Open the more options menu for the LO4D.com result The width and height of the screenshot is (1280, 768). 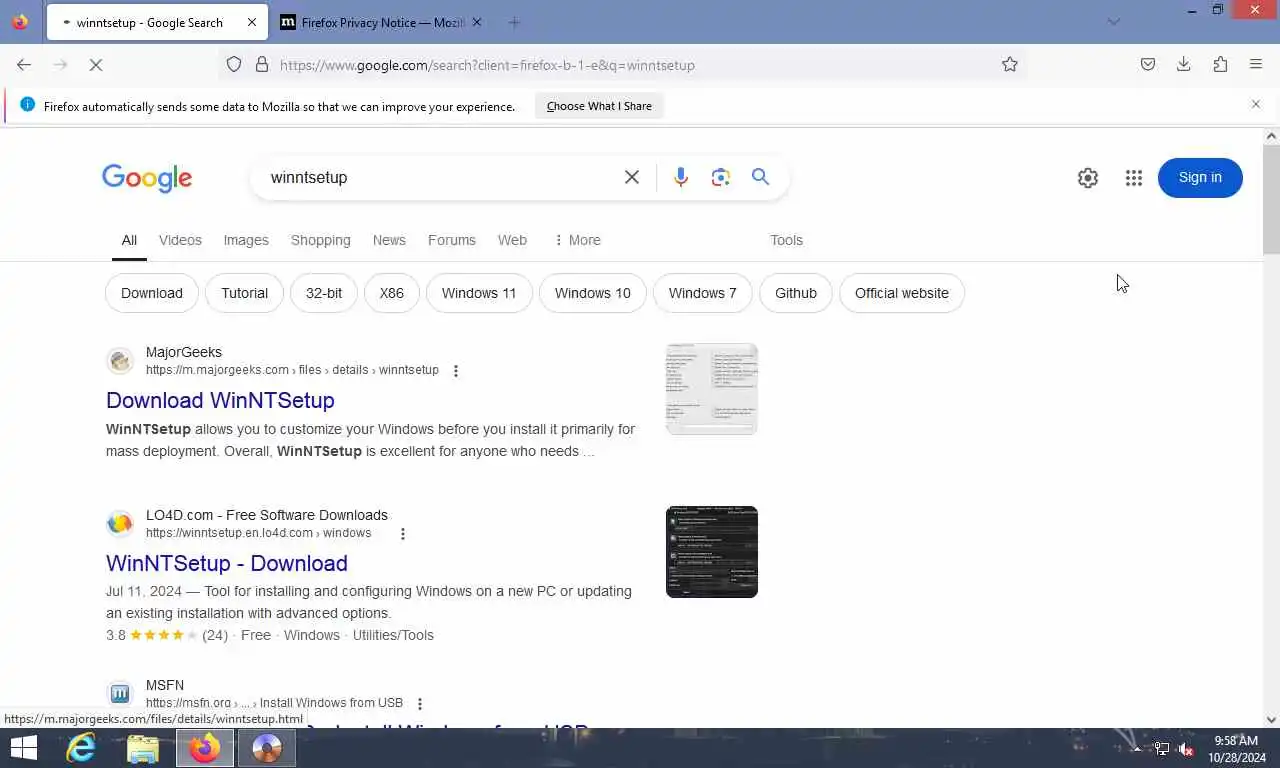[x=403, y=534]
